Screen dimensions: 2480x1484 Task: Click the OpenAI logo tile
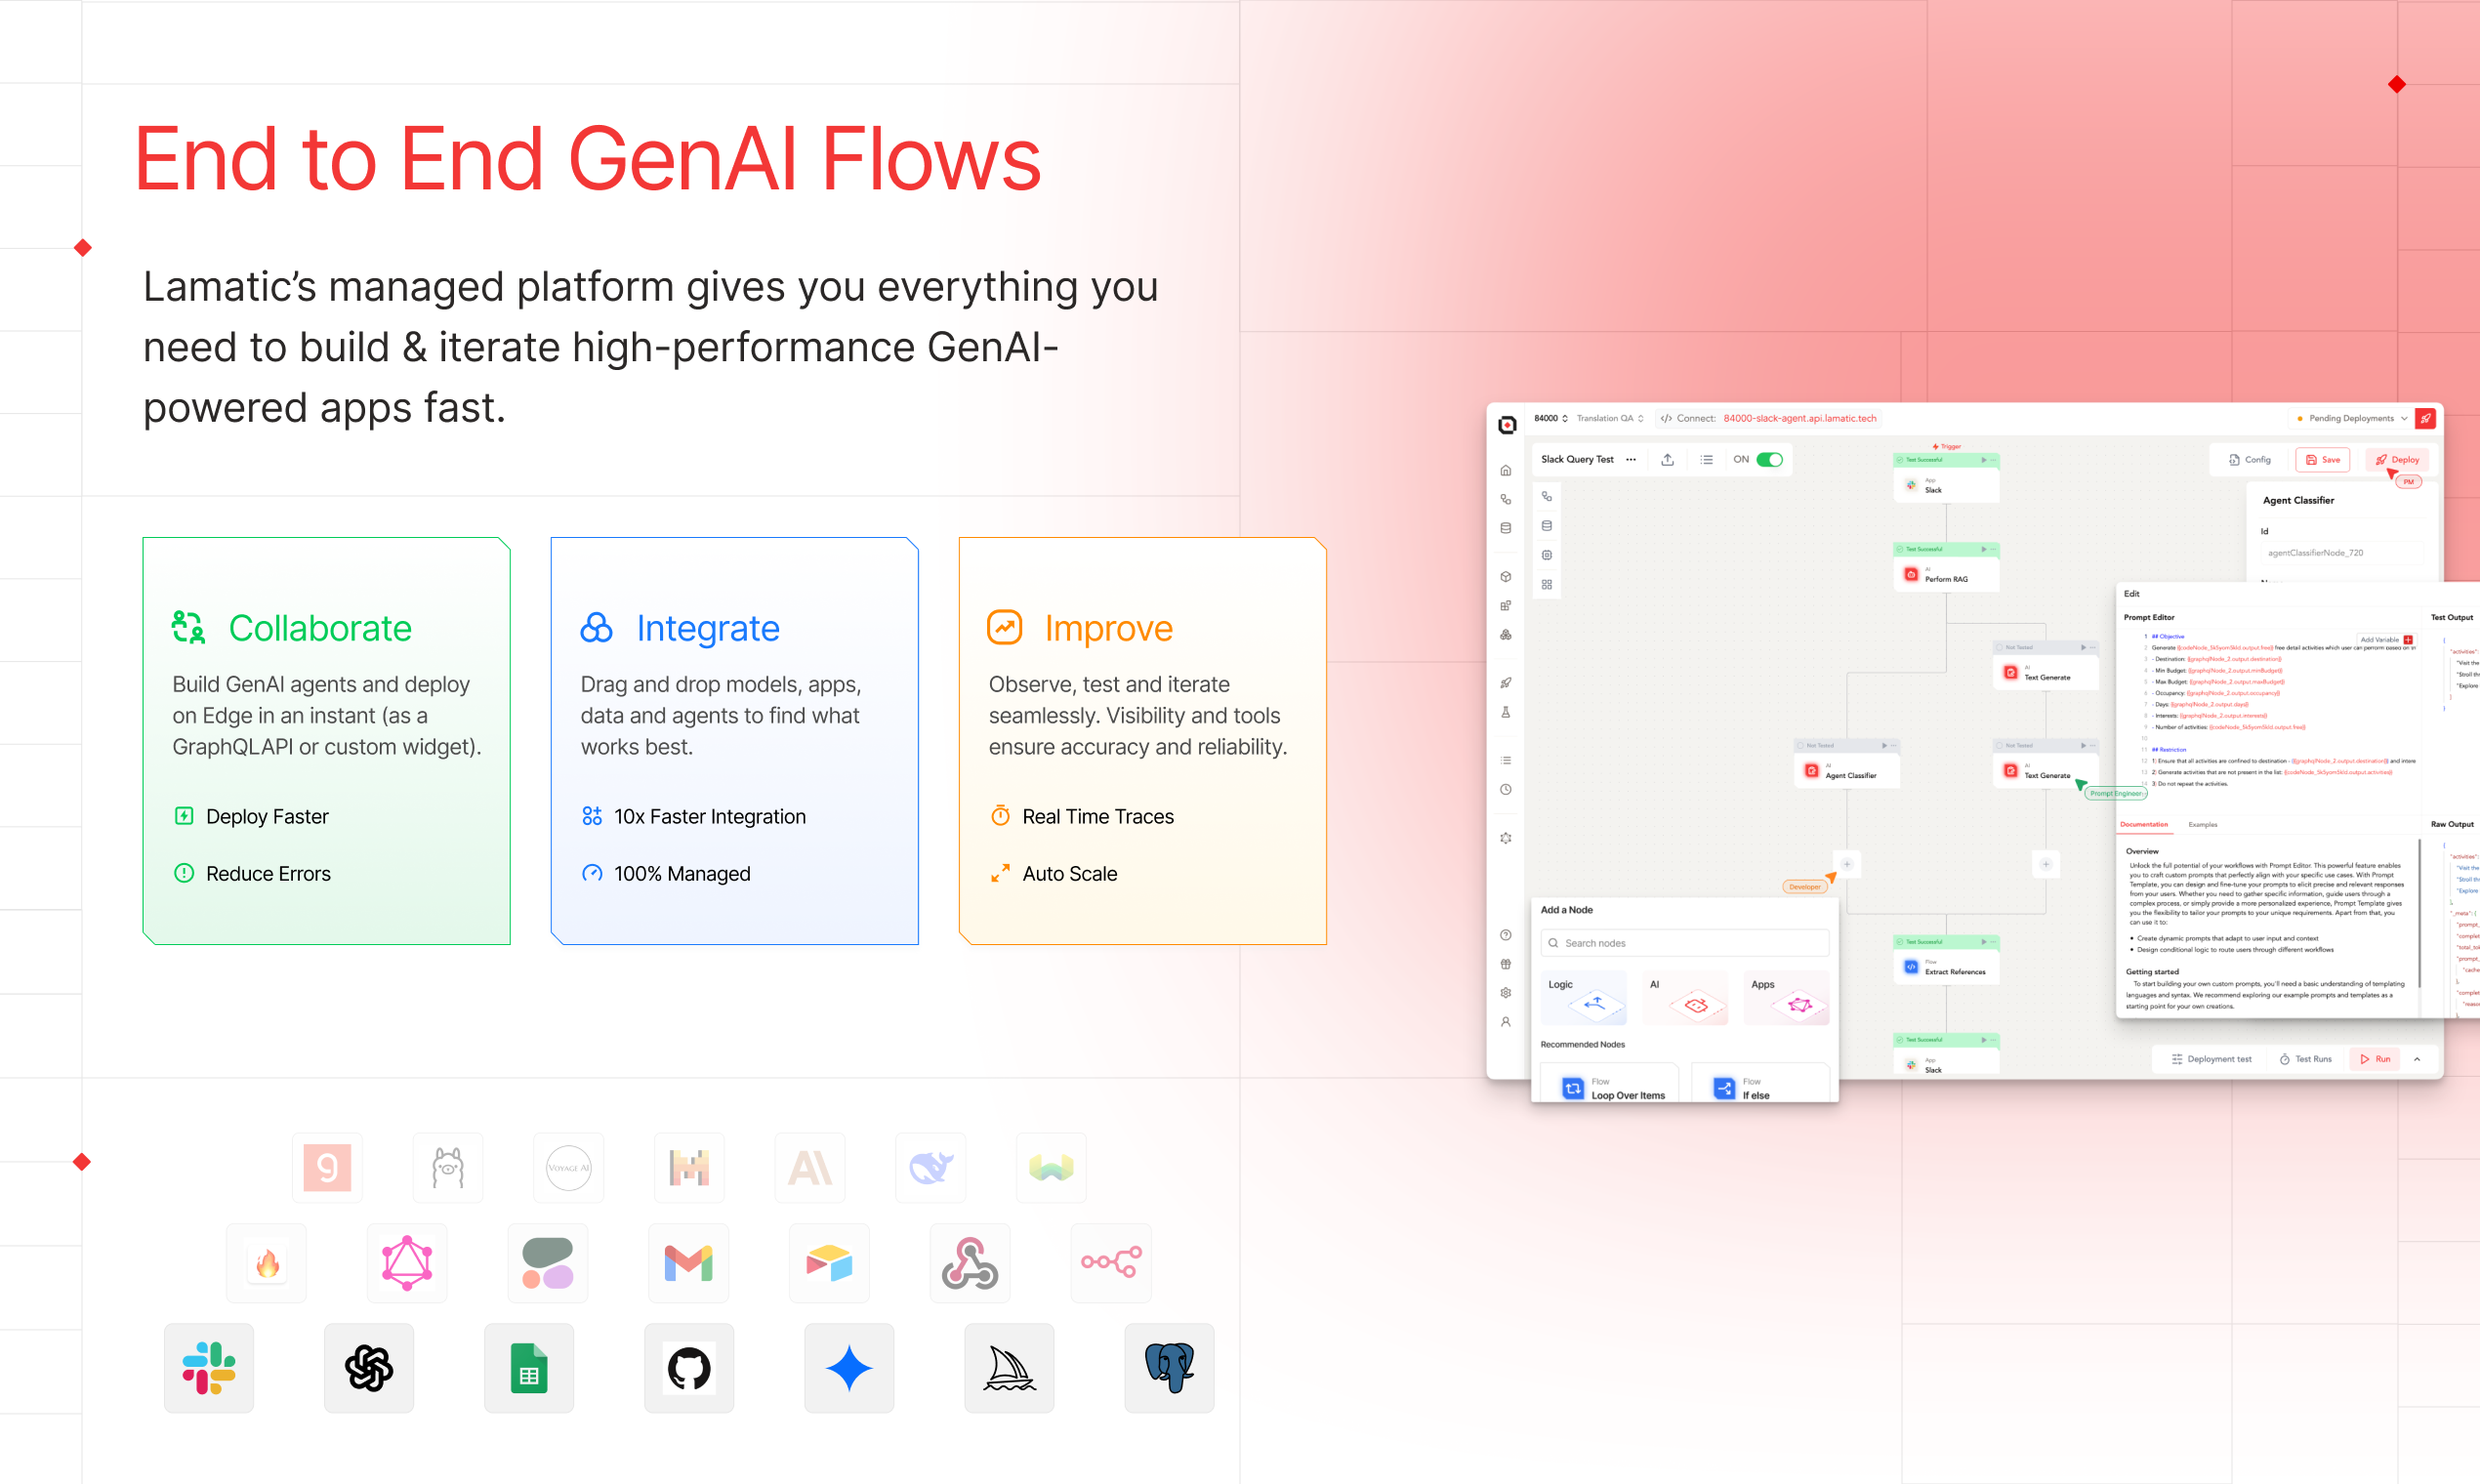[x=369, y=1367]
